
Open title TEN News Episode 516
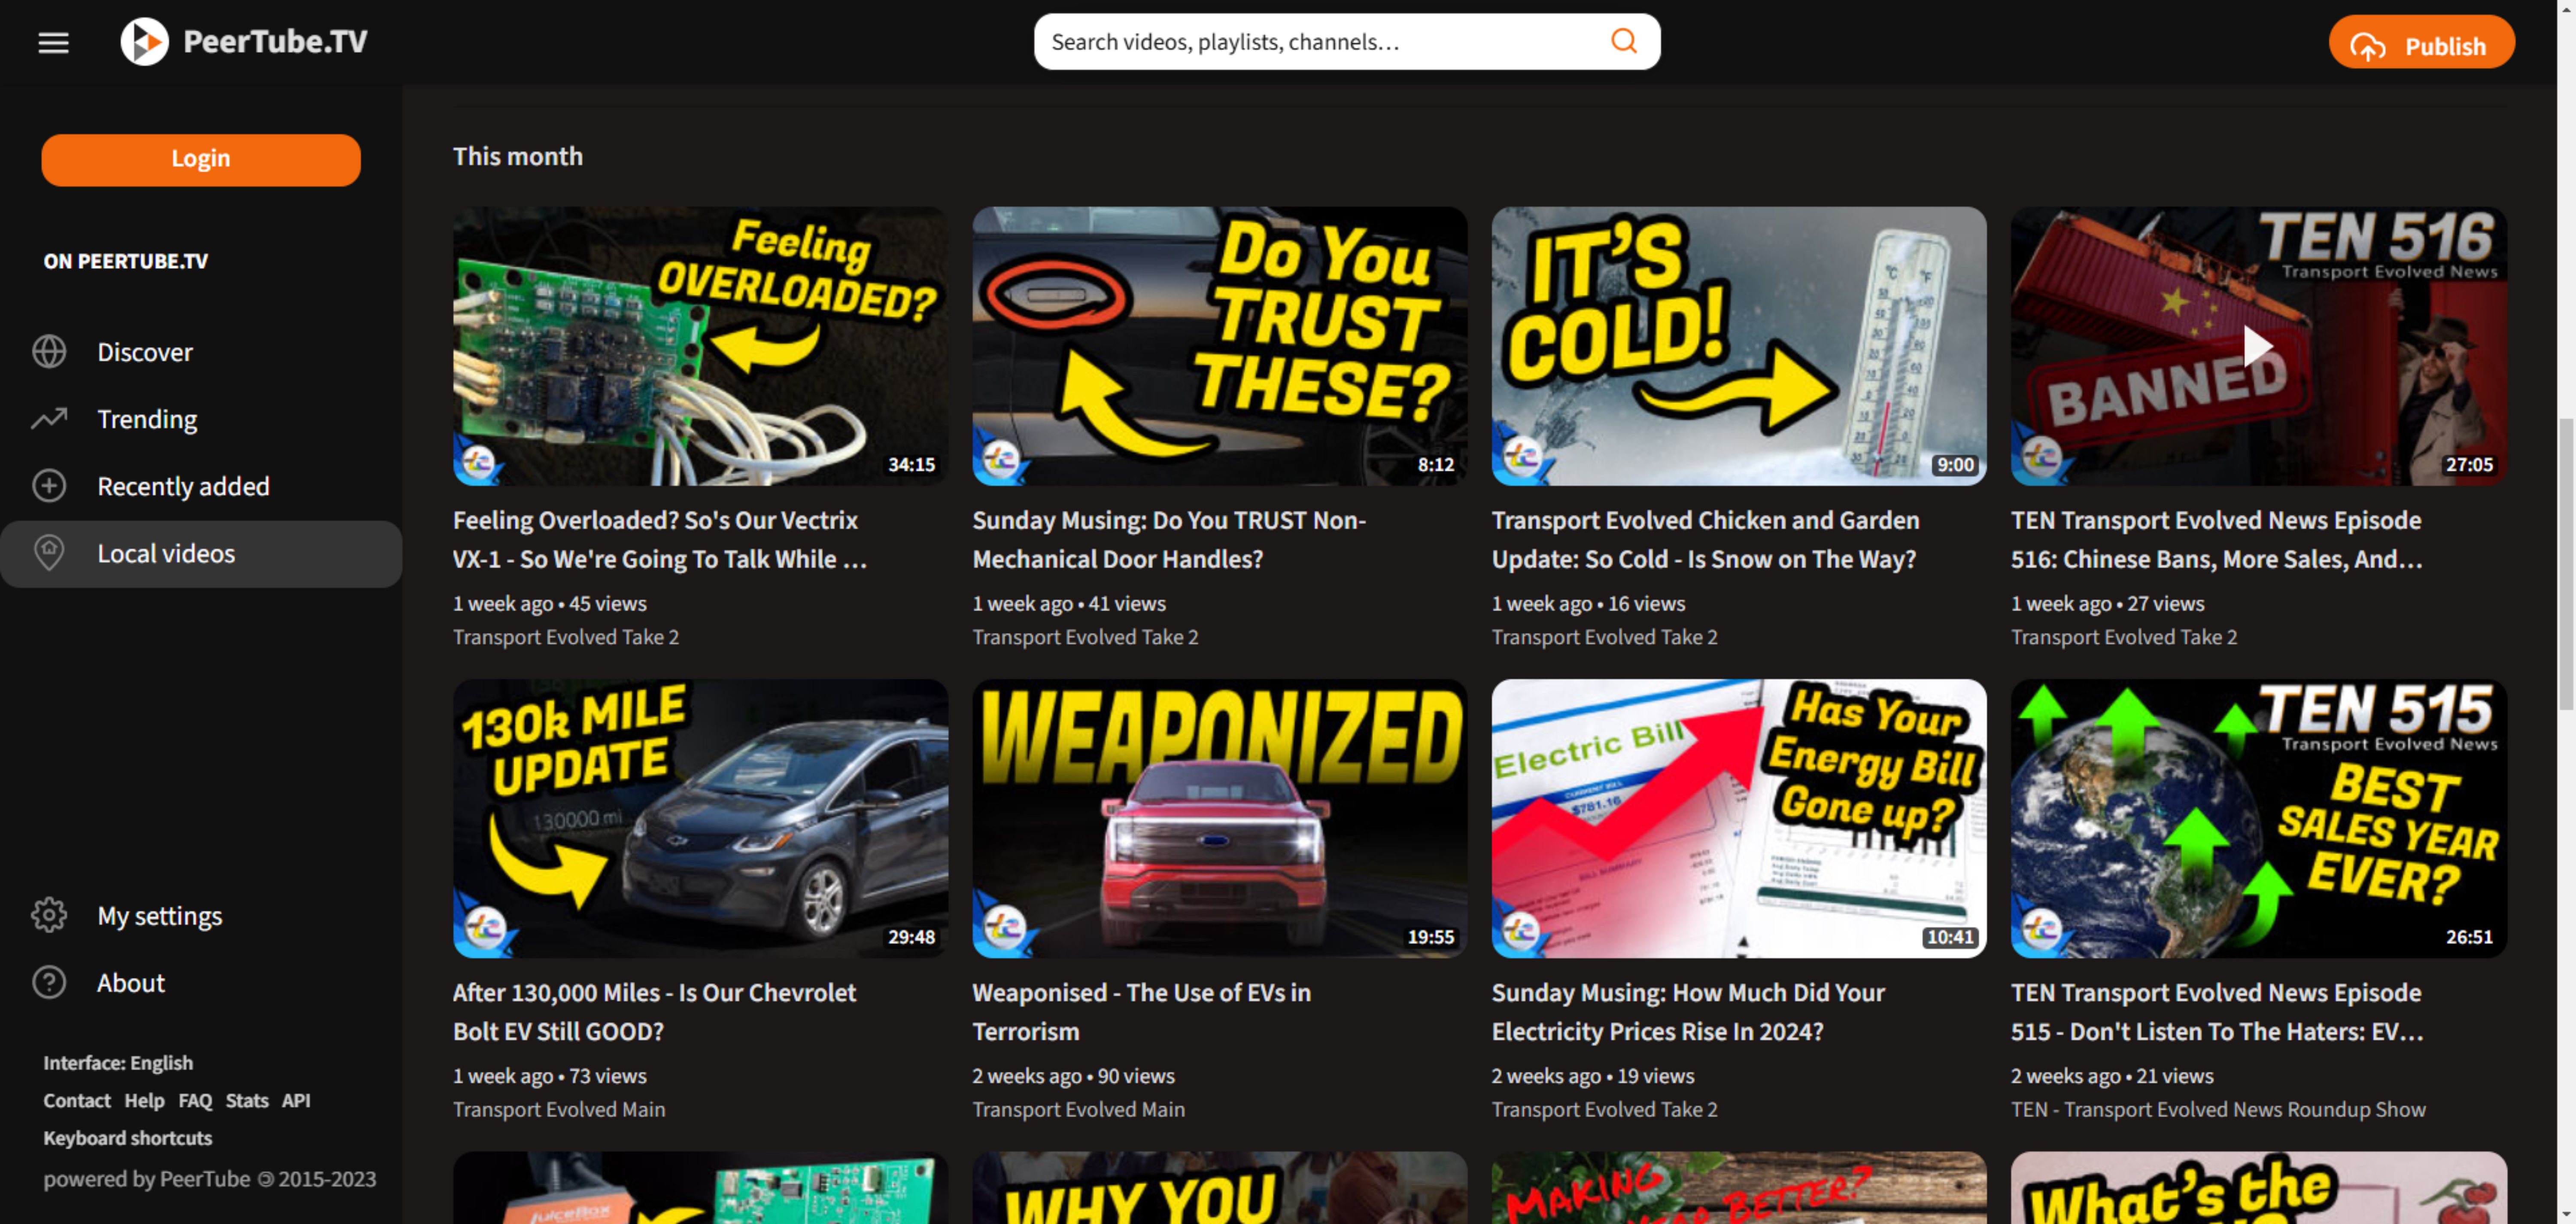2217,539
